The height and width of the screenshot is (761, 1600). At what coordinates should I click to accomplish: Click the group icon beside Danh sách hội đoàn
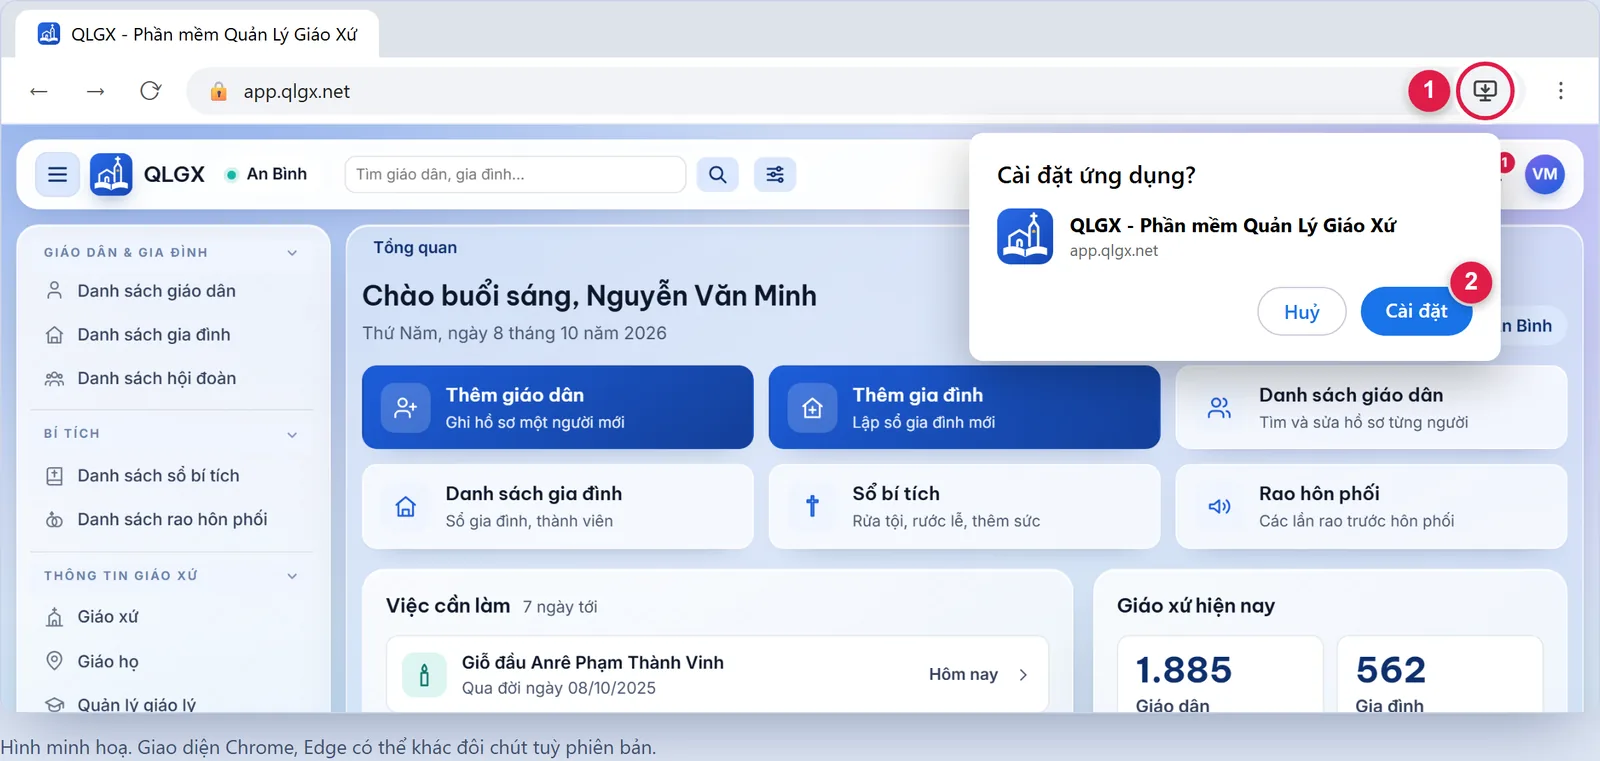pos(55,379)
